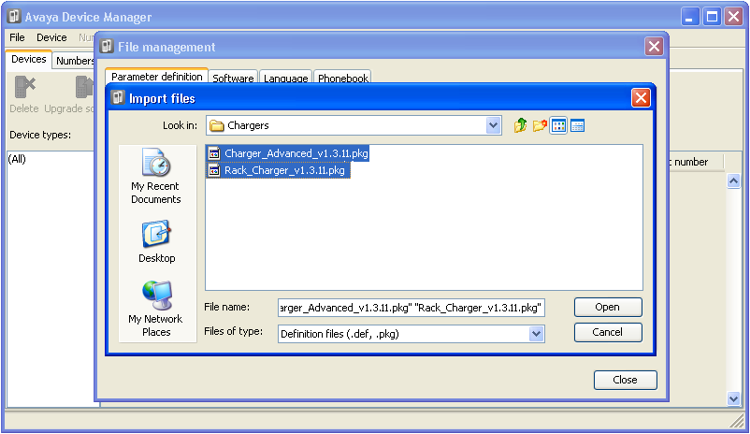Click the number column header
This screenshot has height=434, width=750.
696,162
